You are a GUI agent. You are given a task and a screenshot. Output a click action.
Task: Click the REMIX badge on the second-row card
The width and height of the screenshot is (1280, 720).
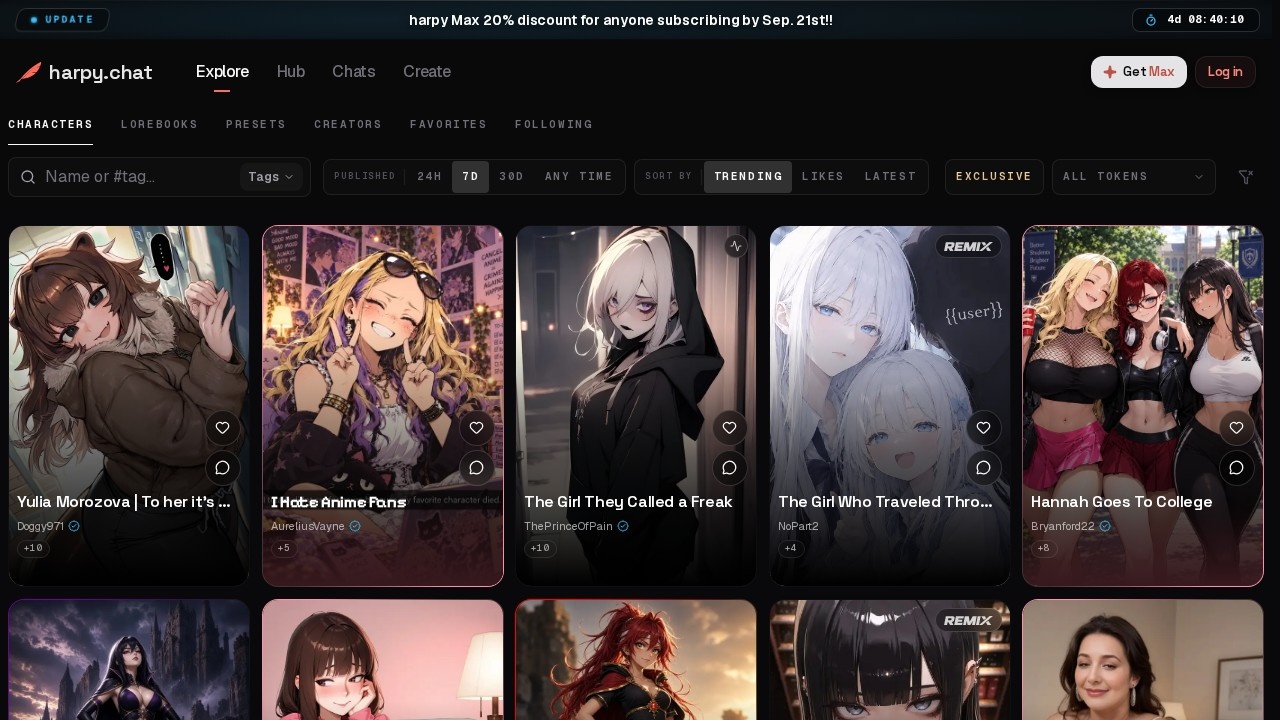point(968,620)
